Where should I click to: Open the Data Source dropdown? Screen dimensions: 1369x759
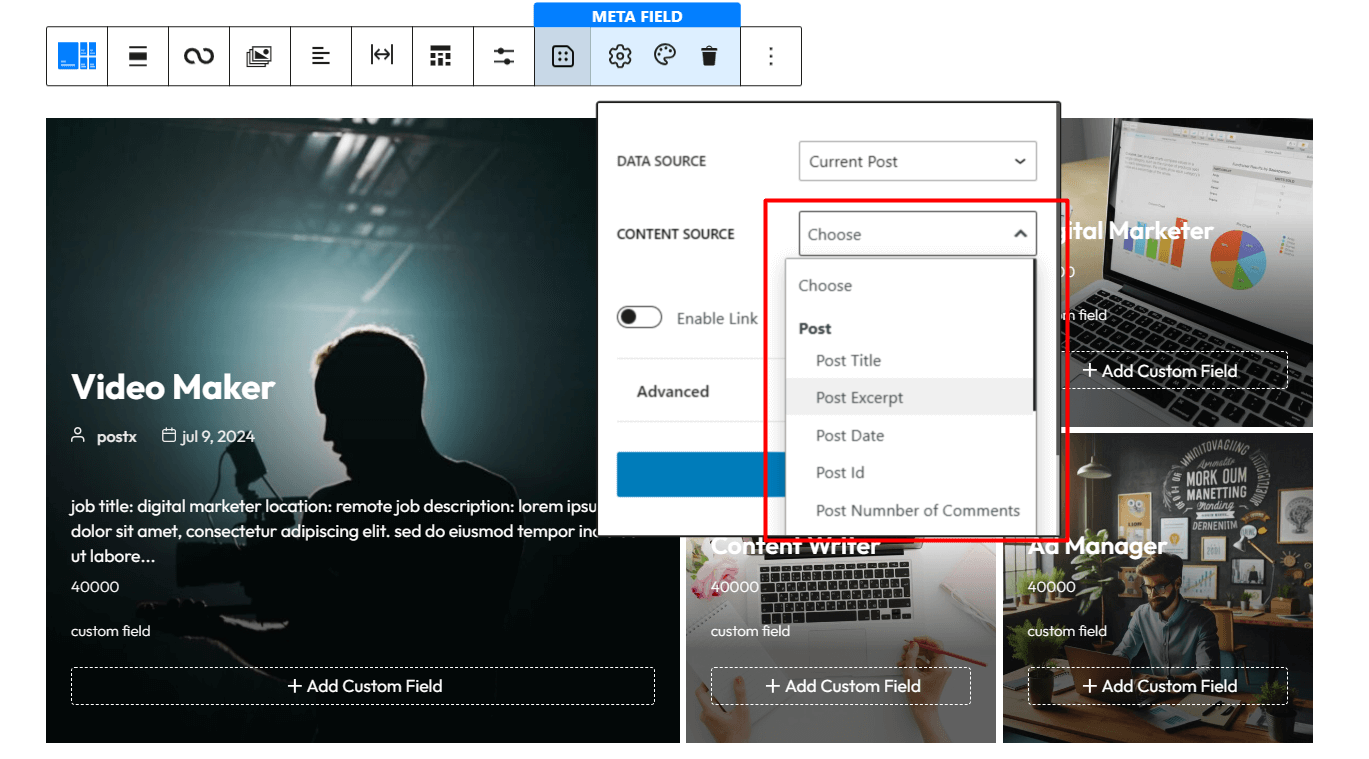(x=916, y=161)
